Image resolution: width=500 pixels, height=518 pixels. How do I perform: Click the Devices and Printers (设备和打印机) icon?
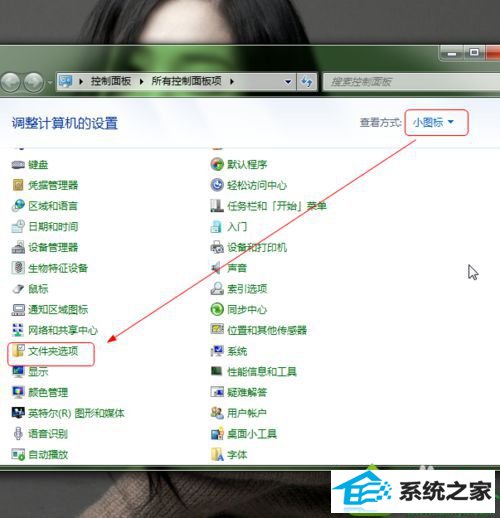pyautogui.click(x=217, y=247)
